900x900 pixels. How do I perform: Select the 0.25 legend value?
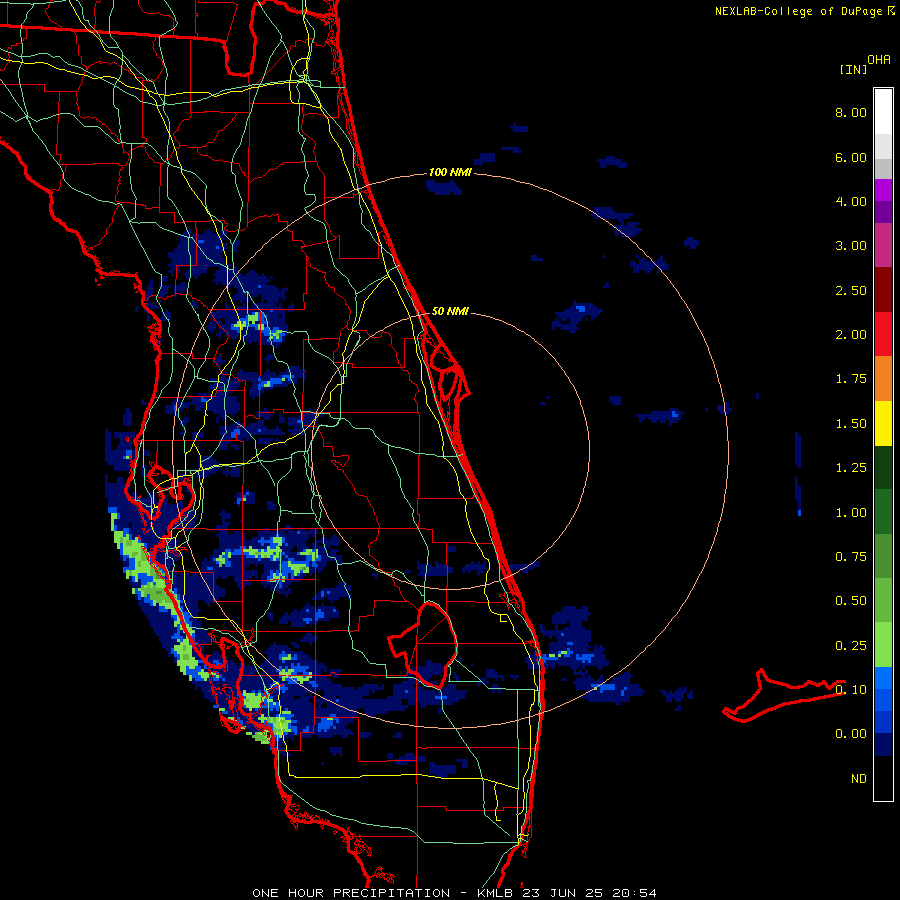851,646
